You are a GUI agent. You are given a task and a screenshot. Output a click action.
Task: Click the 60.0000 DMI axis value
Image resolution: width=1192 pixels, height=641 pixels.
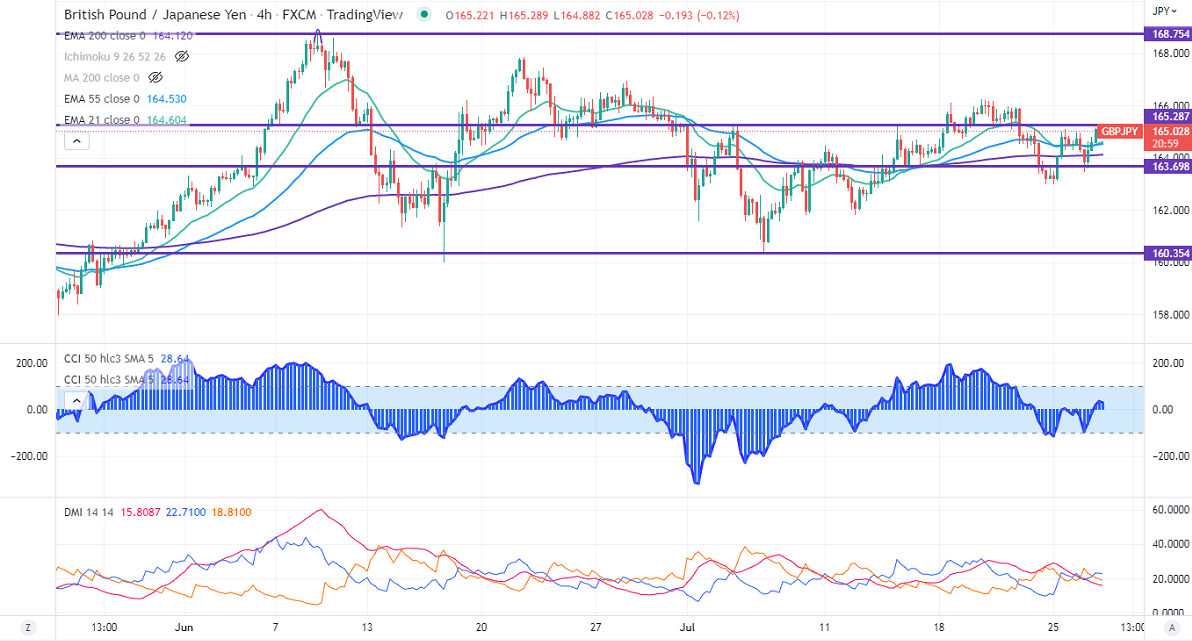[1171, 509]
